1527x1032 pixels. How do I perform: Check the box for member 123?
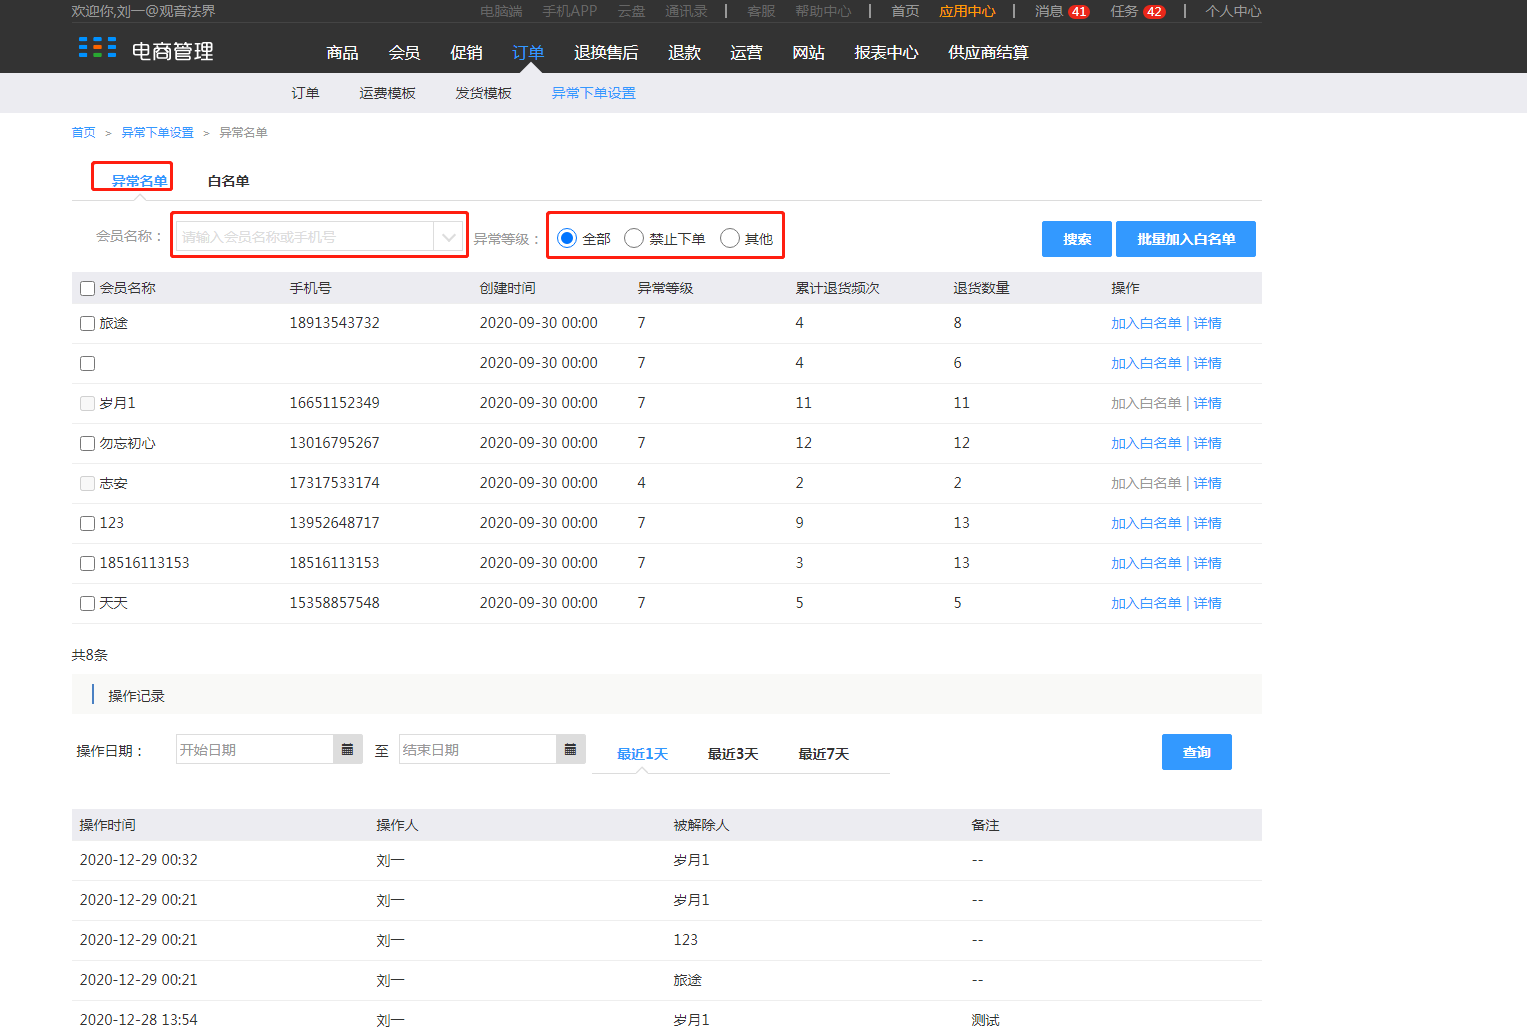[x=88, y=523]
